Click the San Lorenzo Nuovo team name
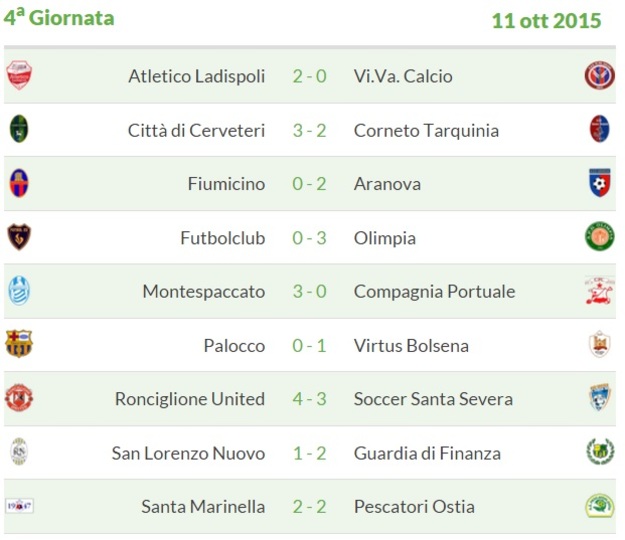The width and height of the screenshot is (625, 540). tap(189, 453)
